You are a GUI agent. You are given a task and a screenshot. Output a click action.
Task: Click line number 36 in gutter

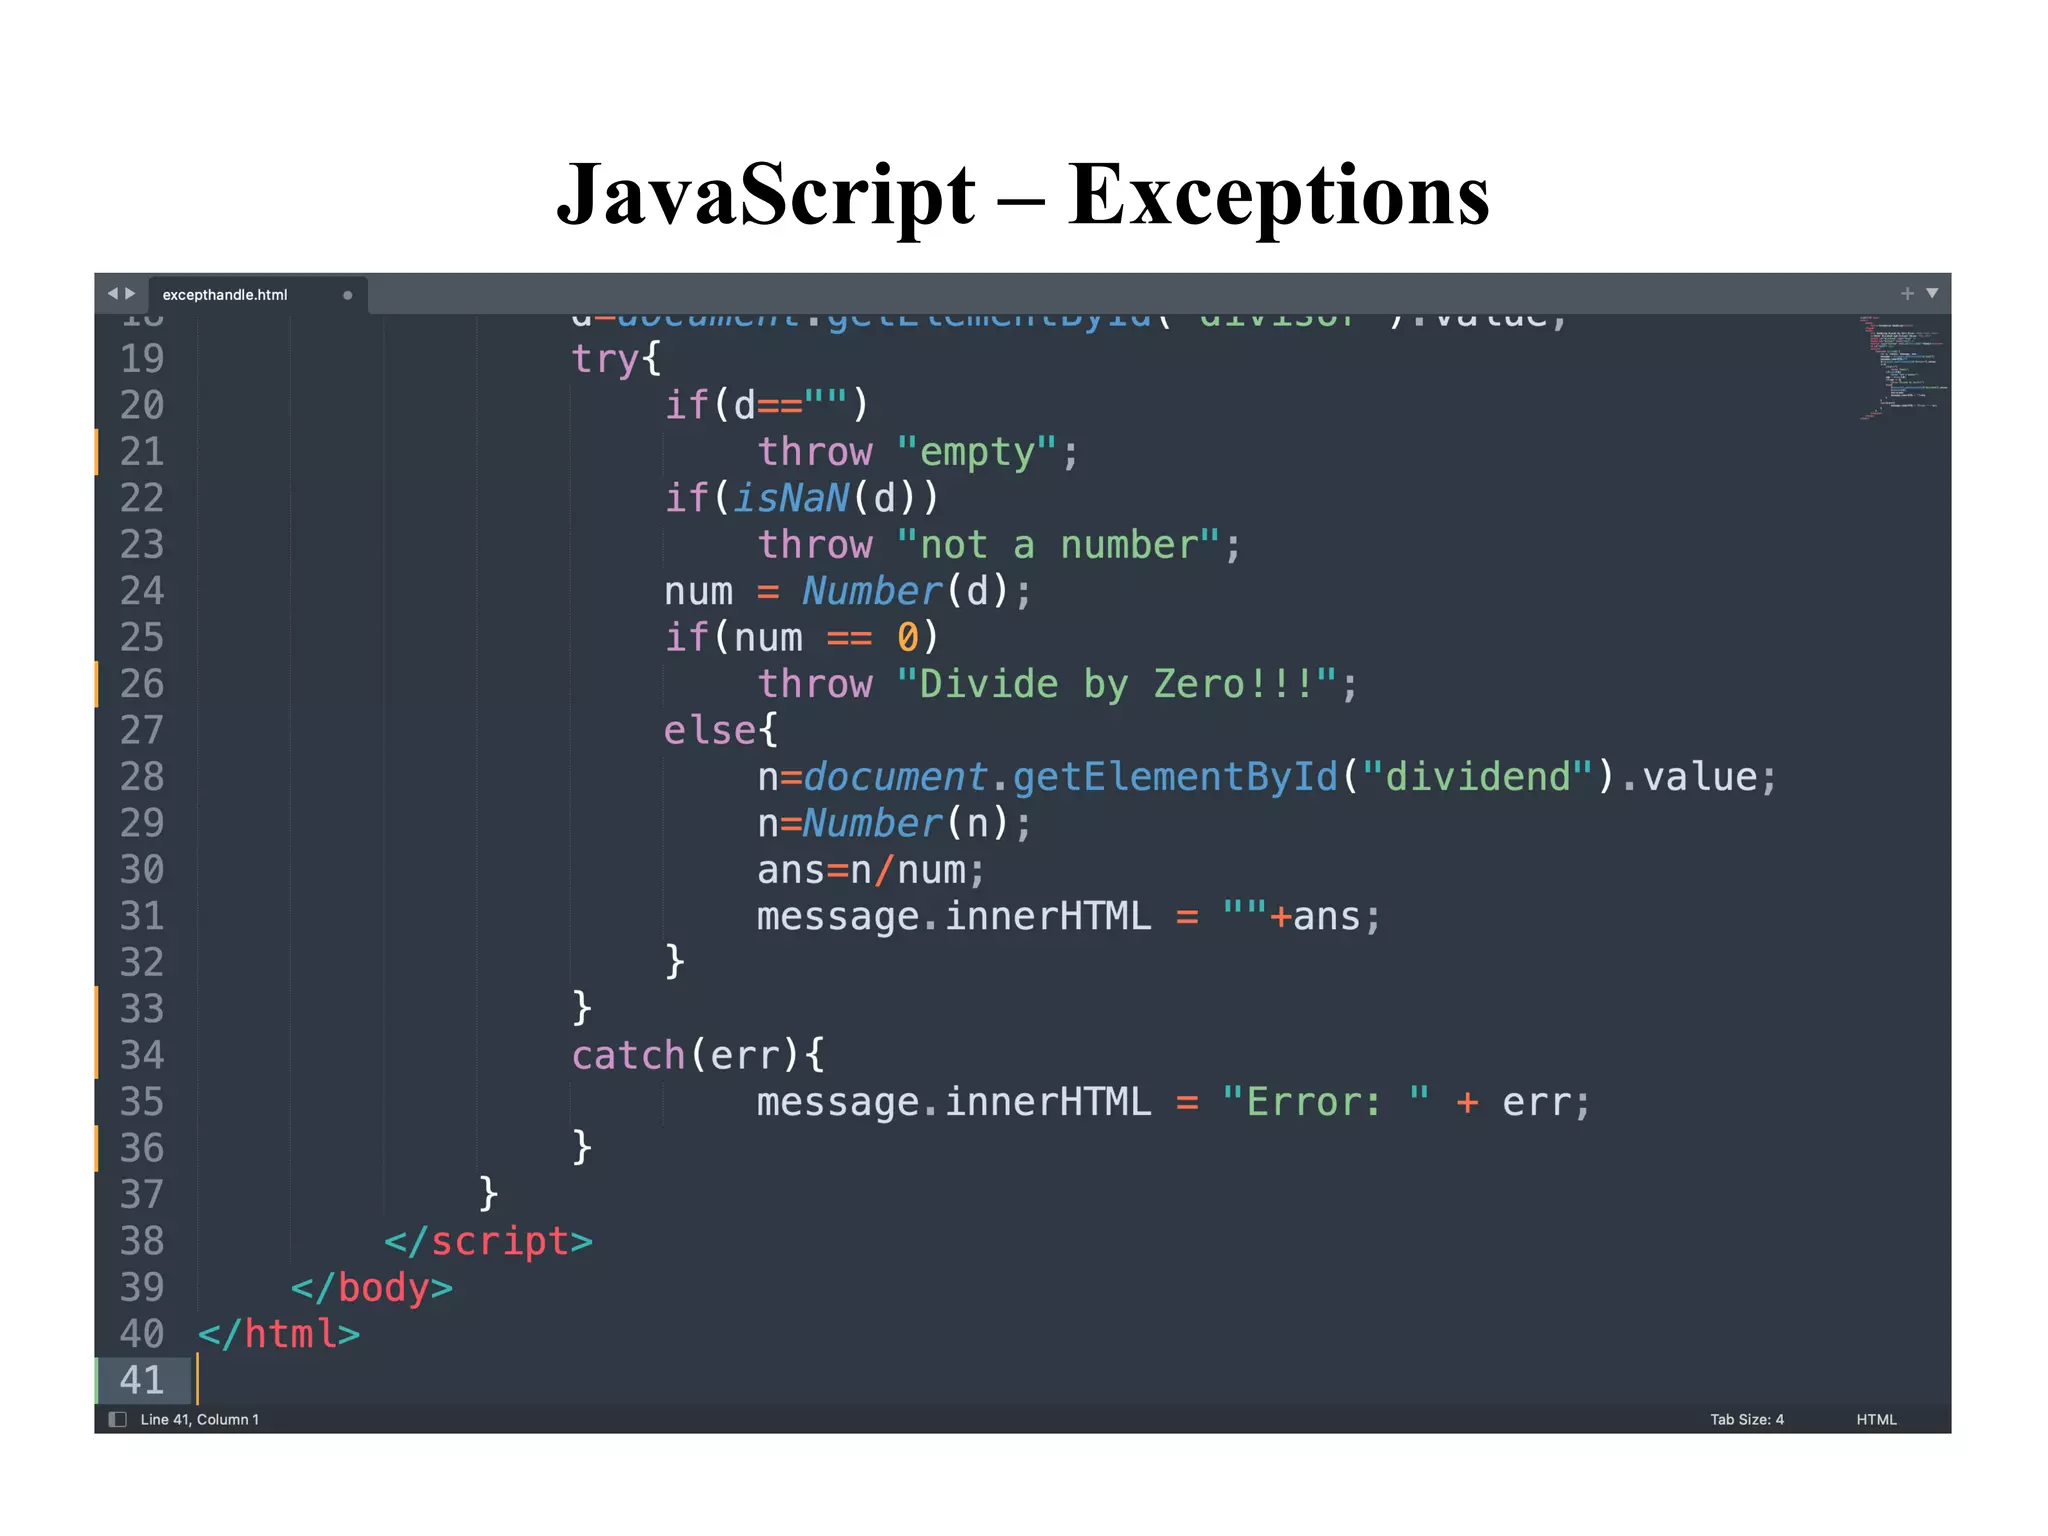point(142,1147)
